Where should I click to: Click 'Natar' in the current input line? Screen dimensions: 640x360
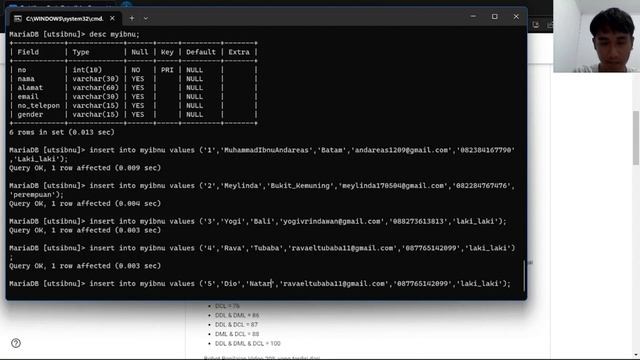pyautogui.click(x=260, y=284)
